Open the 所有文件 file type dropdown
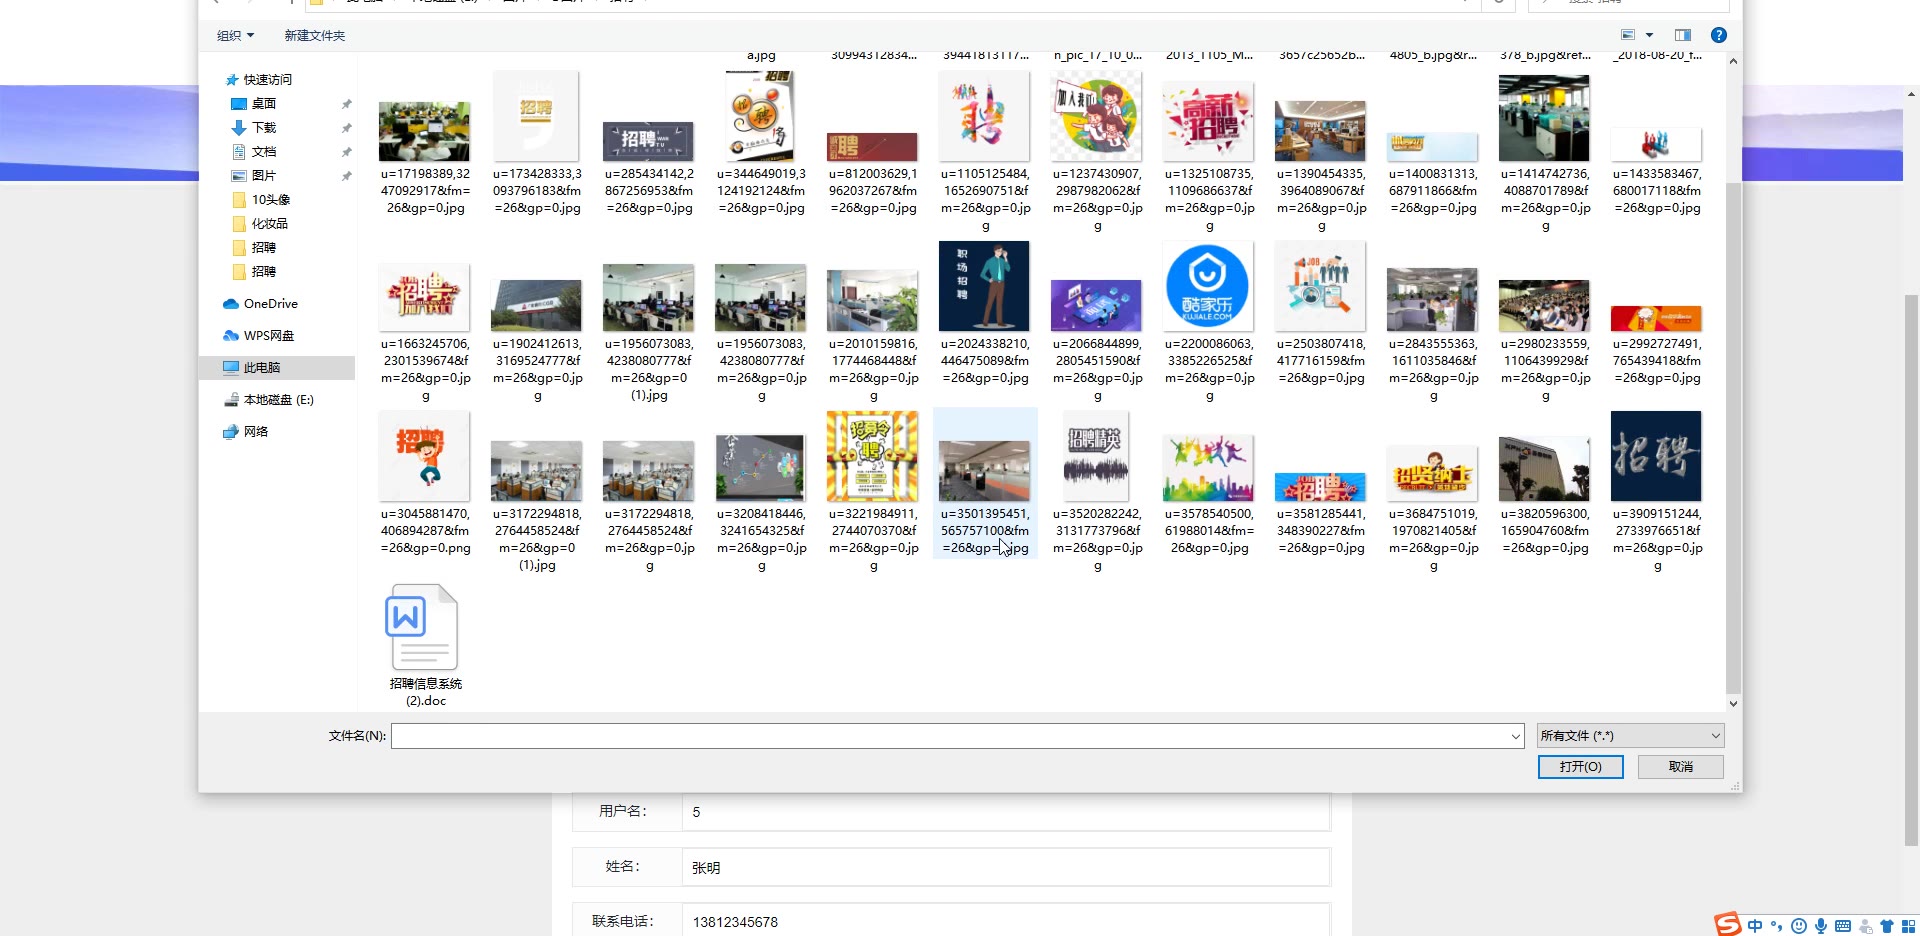Screen dimensions: 1920x936 click(1630, 736)
